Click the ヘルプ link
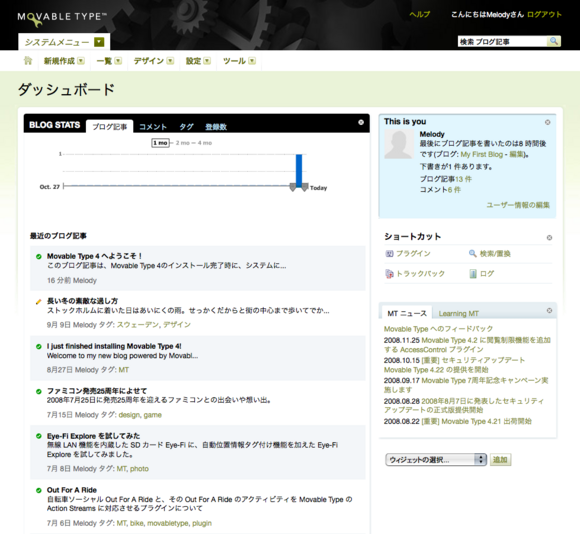580x534 pixels. [419, 14]
